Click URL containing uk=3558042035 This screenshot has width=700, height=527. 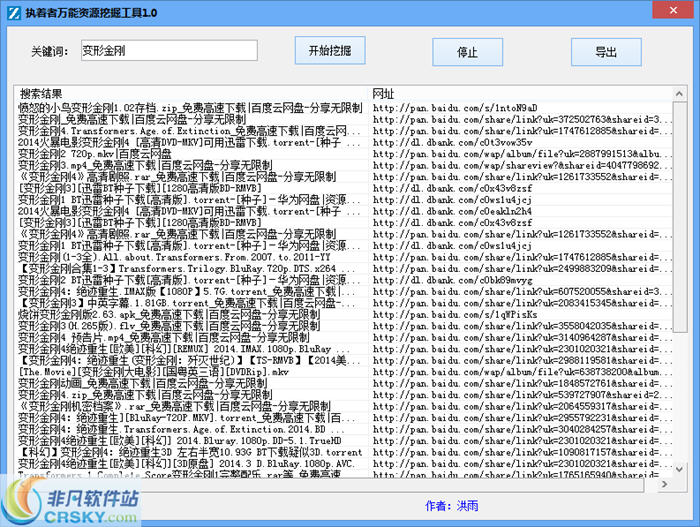coord(522,326)
